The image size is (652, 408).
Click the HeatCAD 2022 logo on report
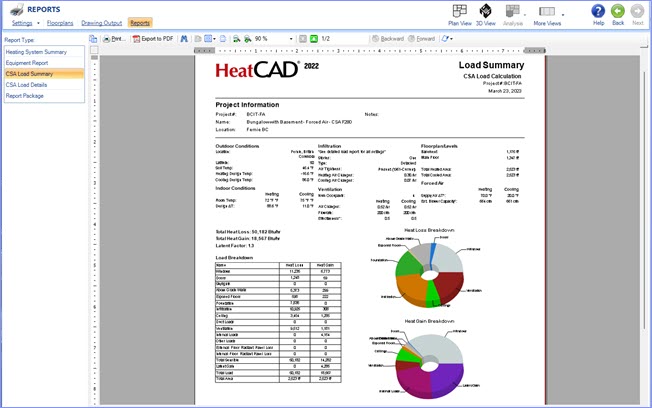(x=267, y=69)
